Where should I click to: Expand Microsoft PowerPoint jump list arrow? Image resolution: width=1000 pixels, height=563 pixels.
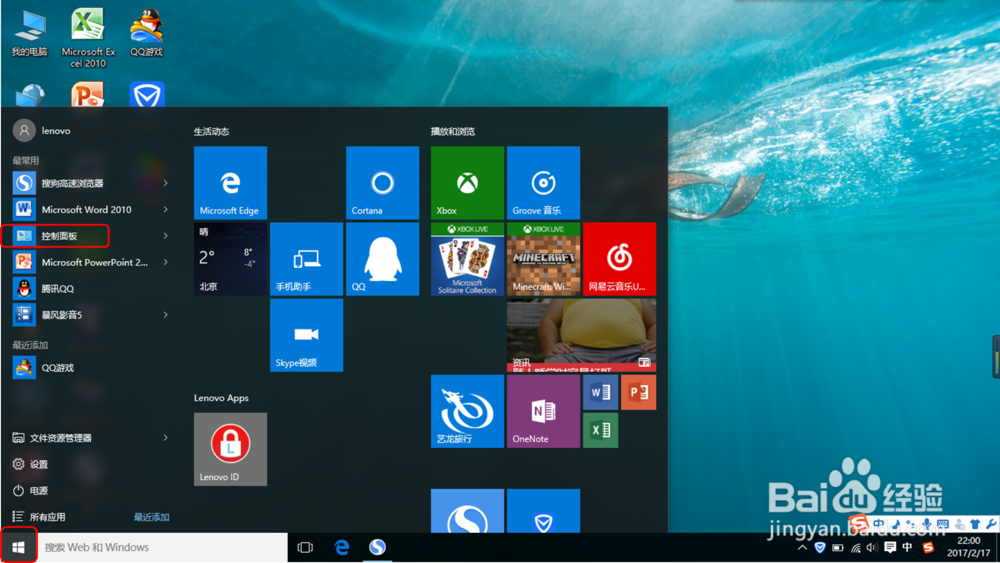pos(166,262)
